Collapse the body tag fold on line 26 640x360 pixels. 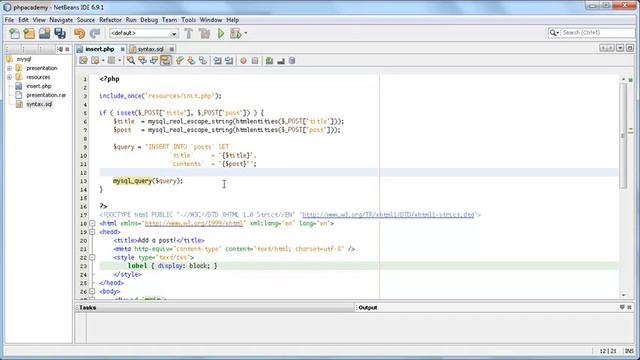(x=92, y=291)
